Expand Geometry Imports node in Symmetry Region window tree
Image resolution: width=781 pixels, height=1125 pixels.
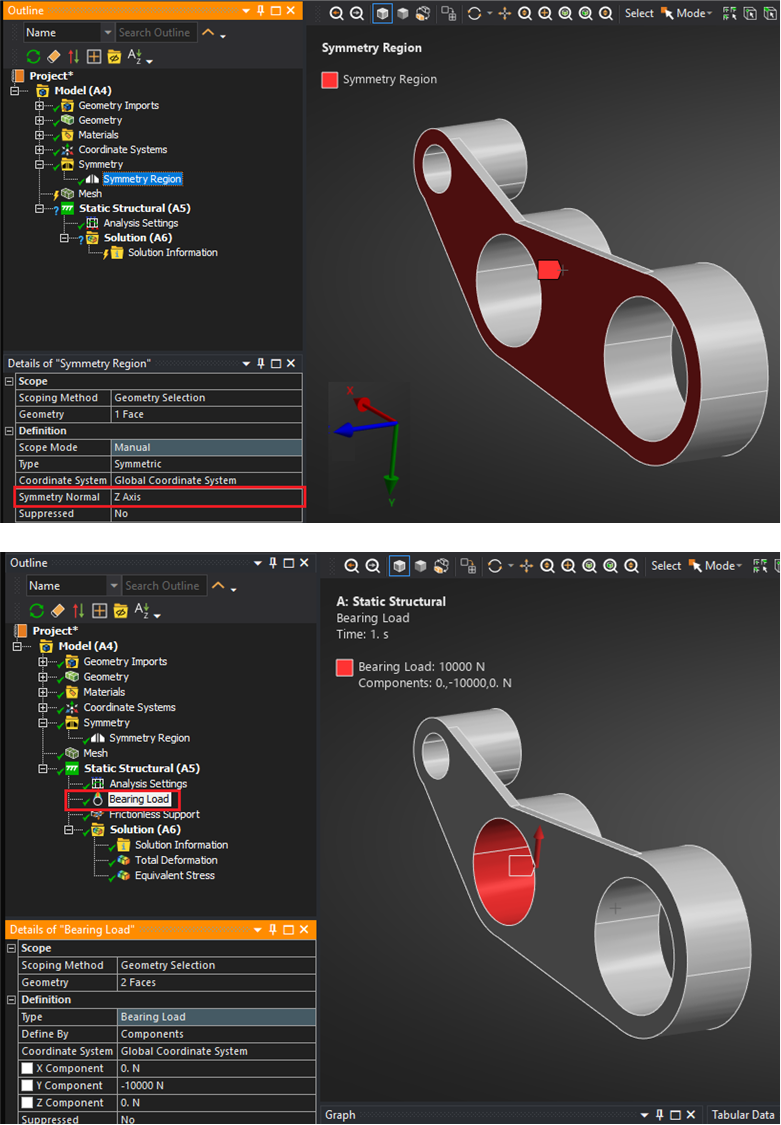[39, 105]
